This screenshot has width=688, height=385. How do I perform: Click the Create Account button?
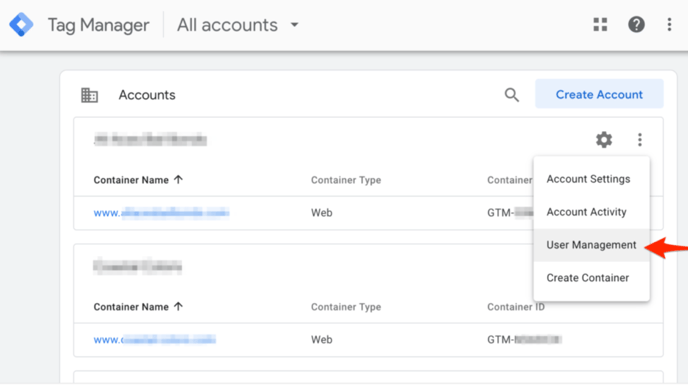[x=599, y=94]
